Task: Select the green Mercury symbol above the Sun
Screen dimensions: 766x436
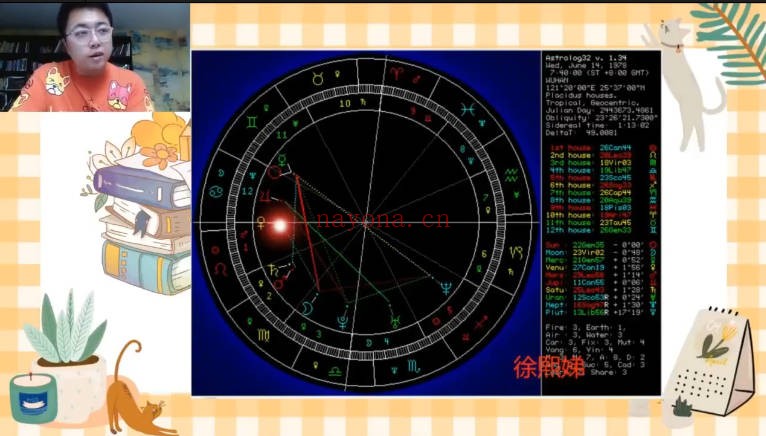Action: [282, 159]
